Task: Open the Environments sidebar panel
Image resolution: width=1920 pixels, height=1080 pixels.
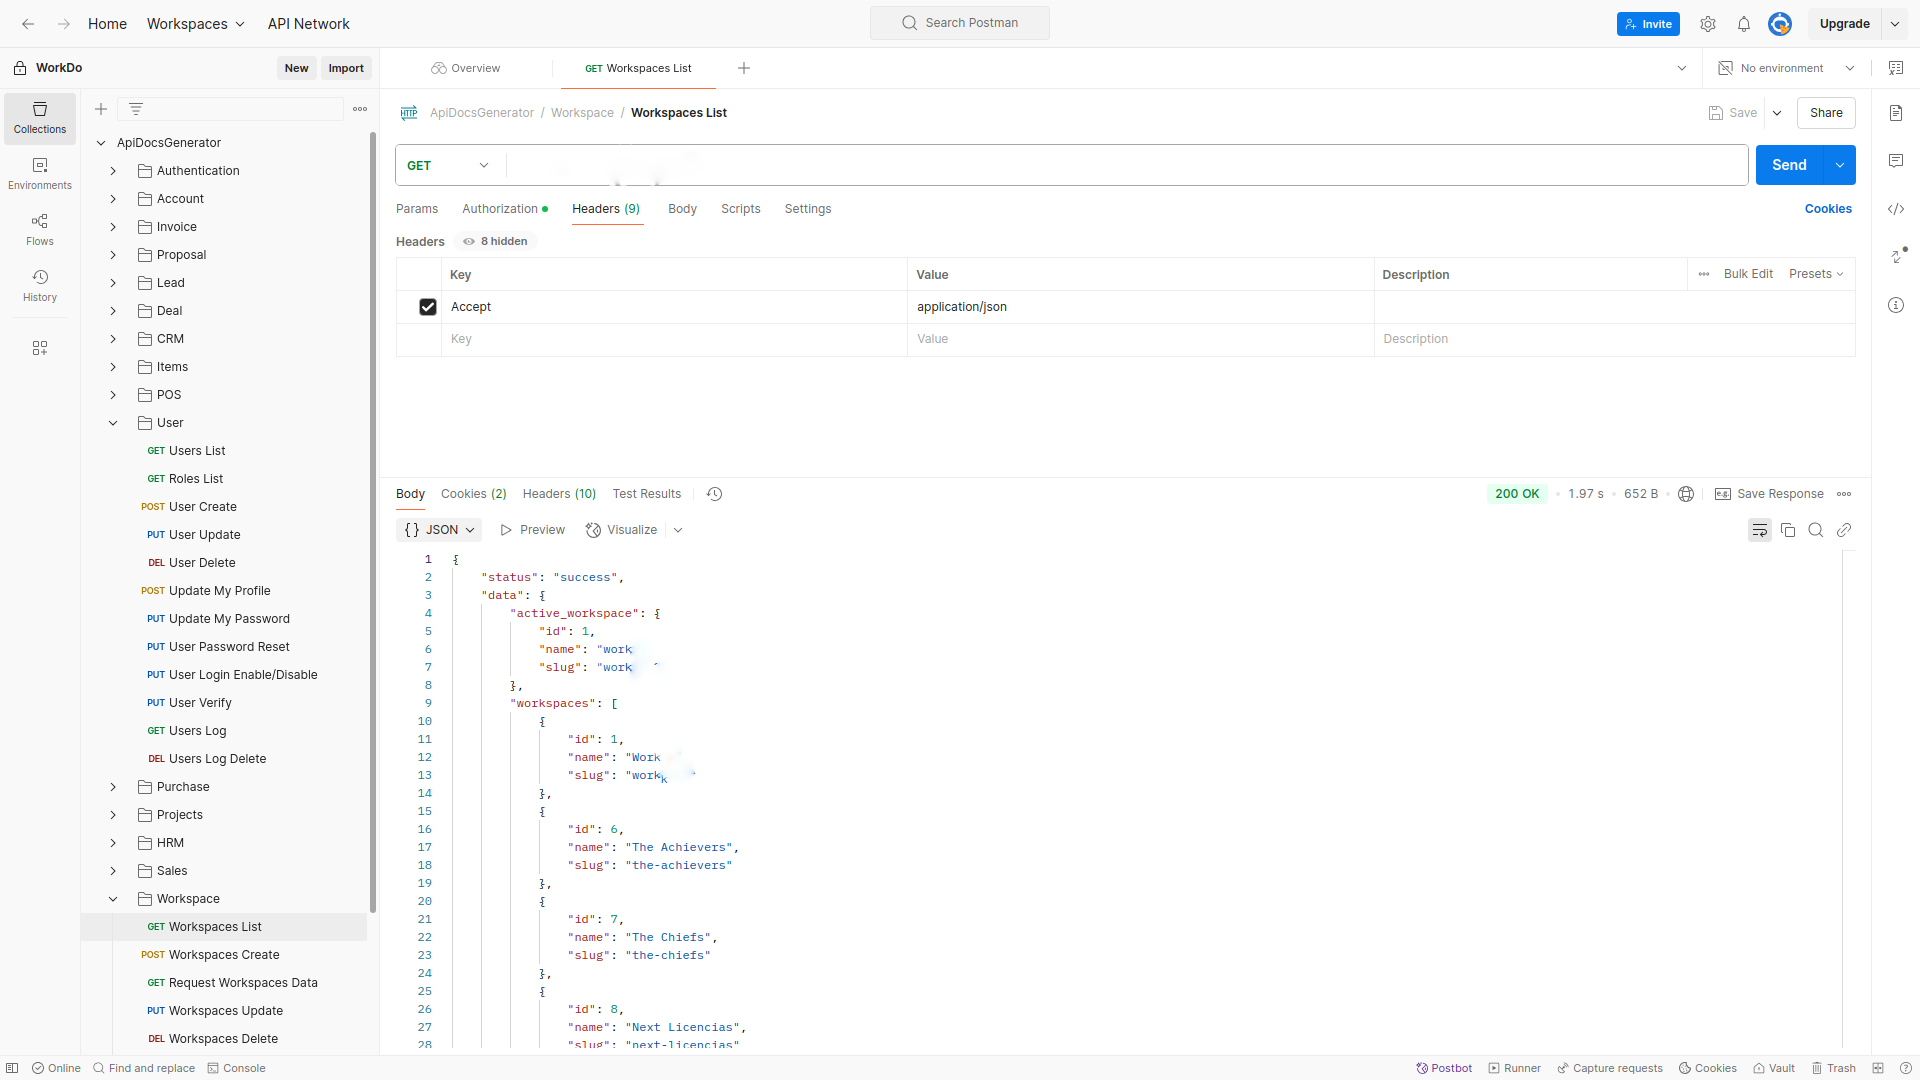Action: pos(40,174)
